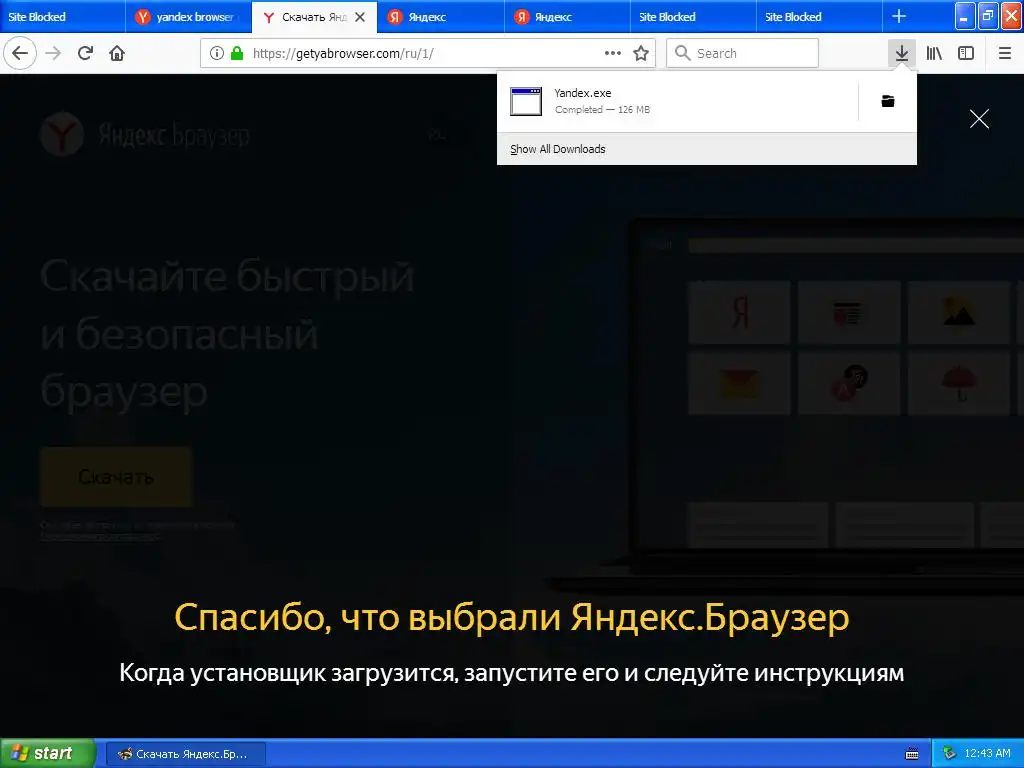Screen dimensions: 1024x768
Task: Close the active Скачать Янд tab
Action: [x=360, y=17]
